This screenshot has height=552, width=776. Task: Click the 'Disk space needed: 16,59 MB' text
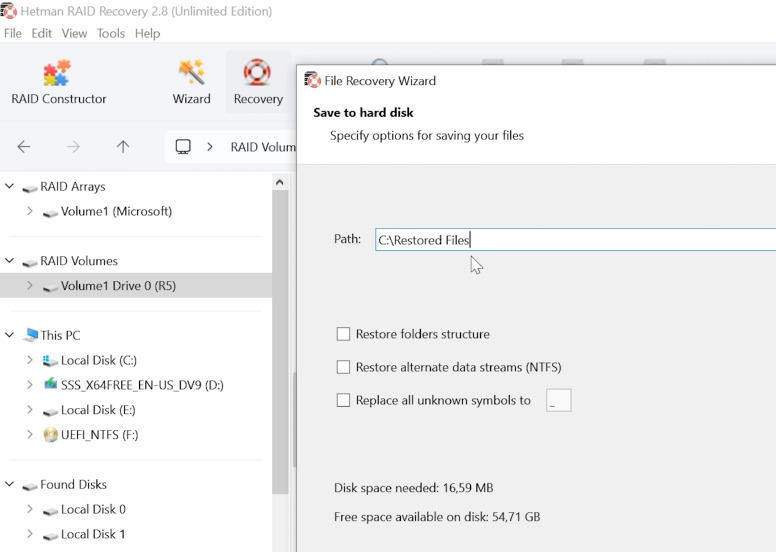coord(413,488)
